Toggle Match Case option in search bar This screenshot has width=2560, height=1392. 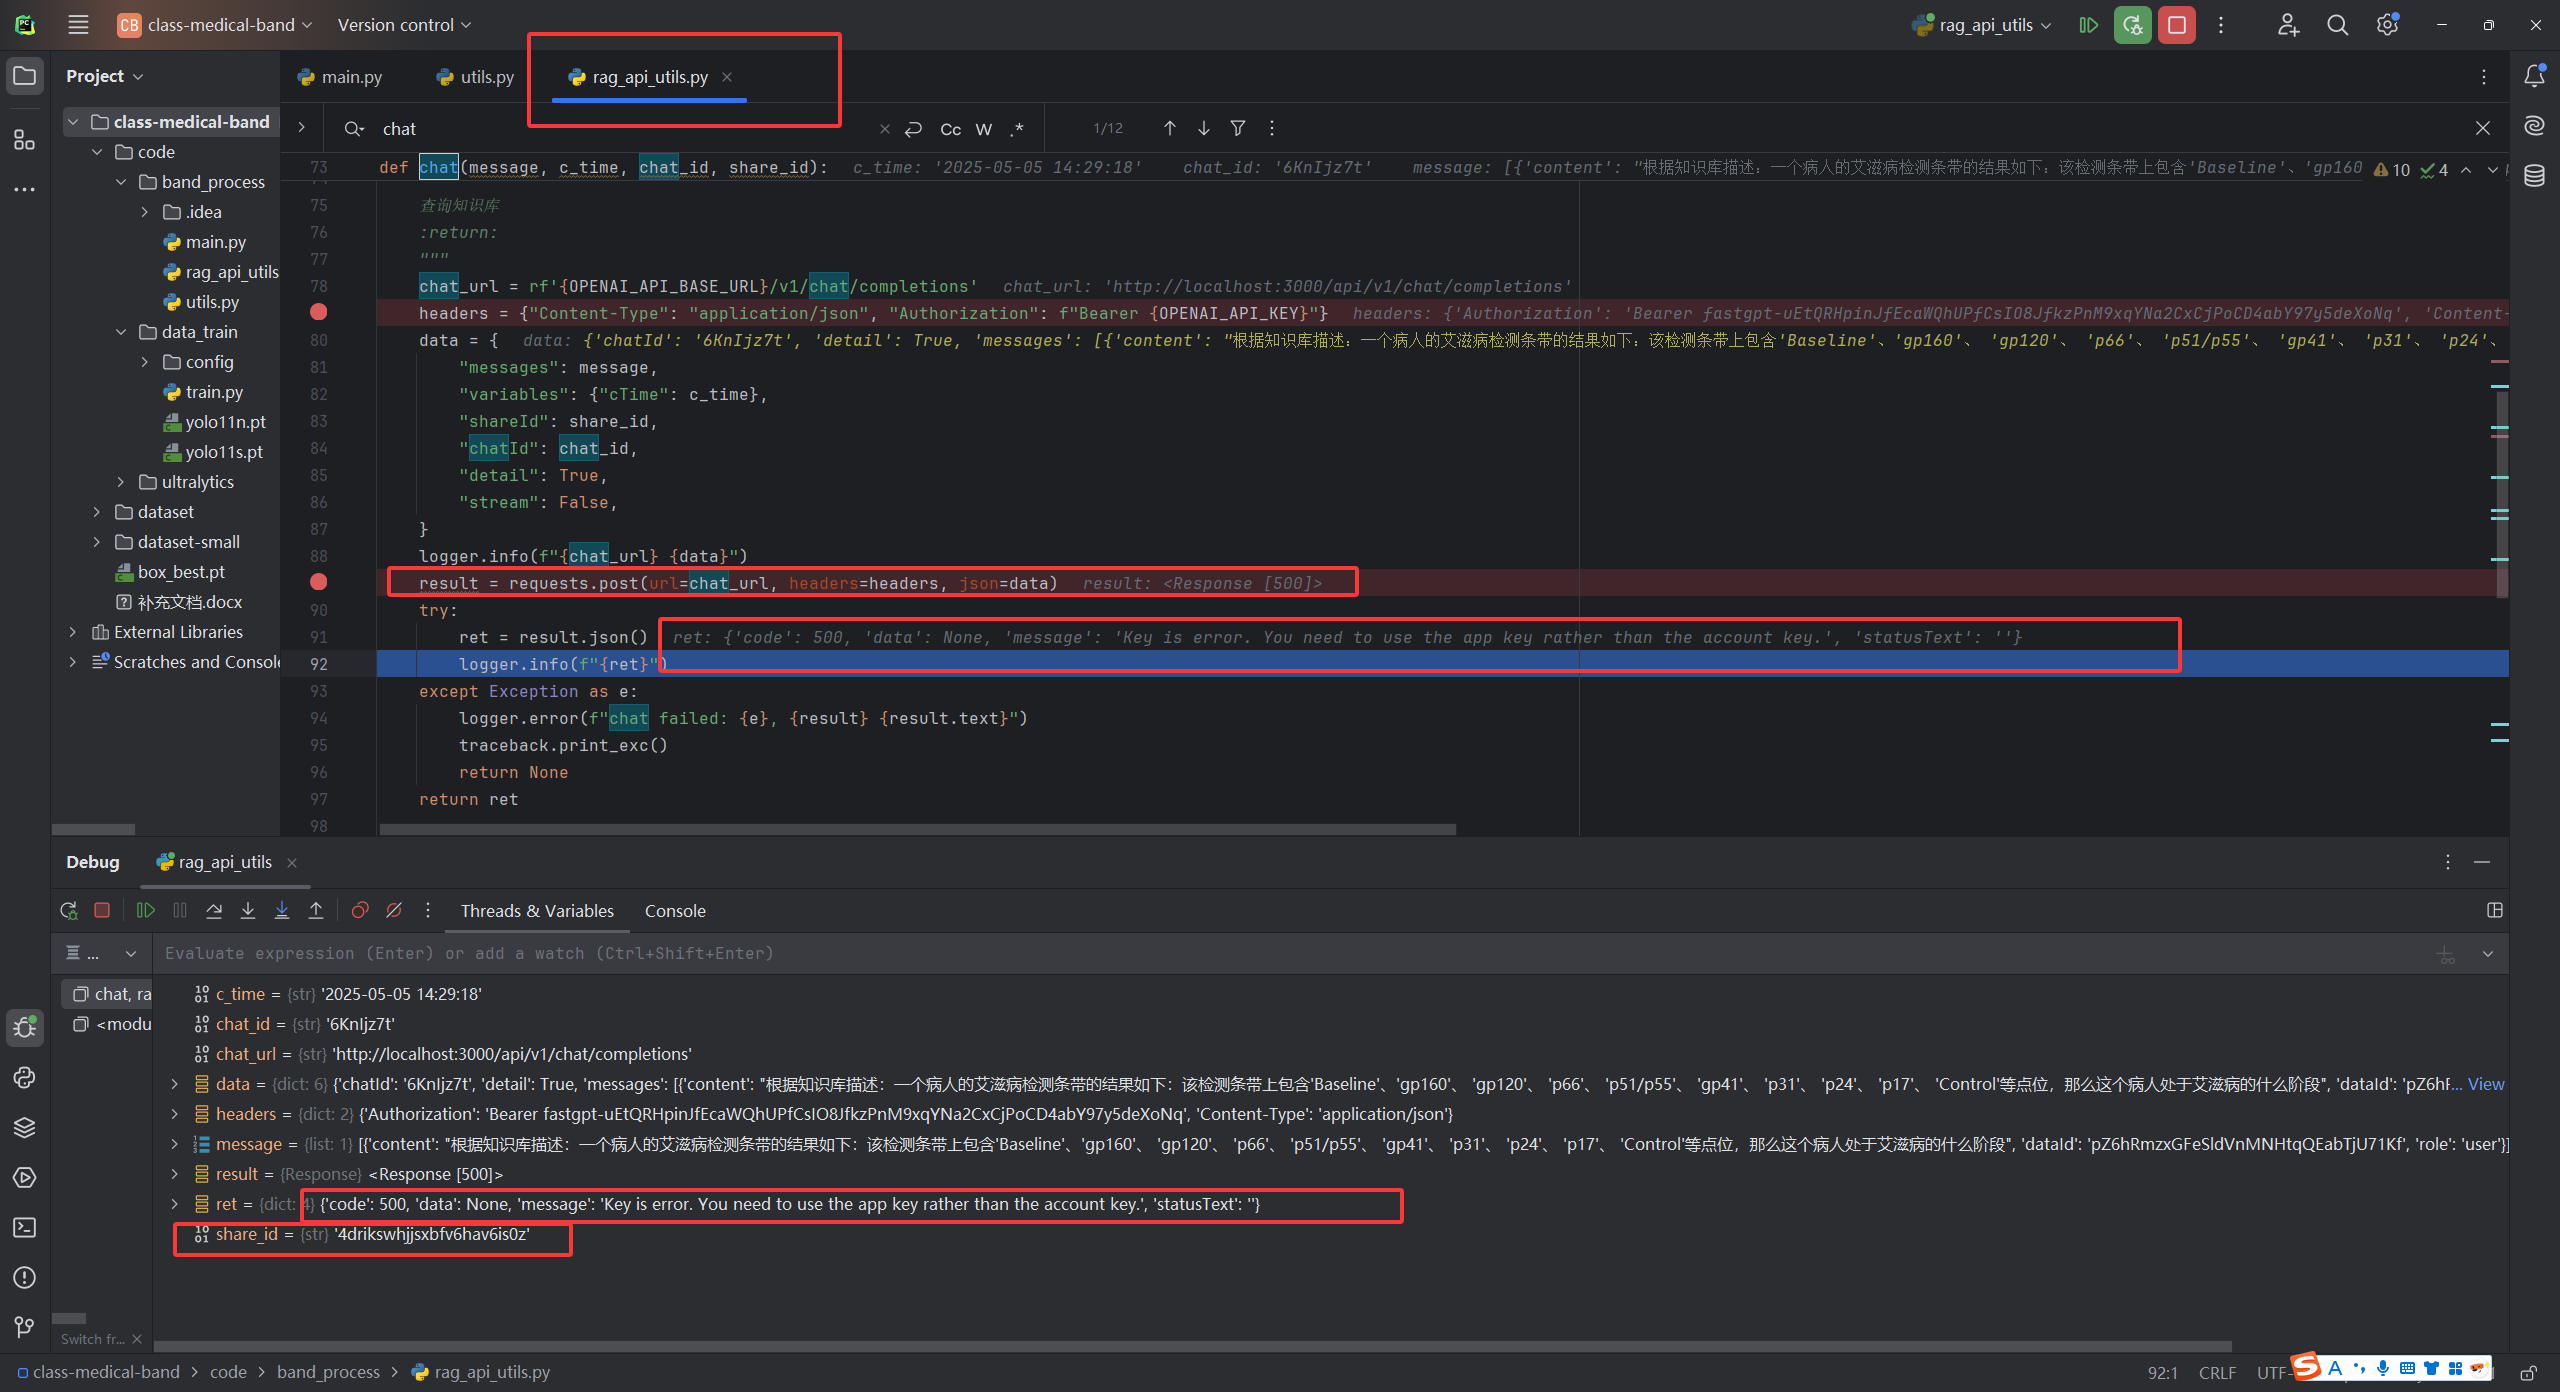950,129
